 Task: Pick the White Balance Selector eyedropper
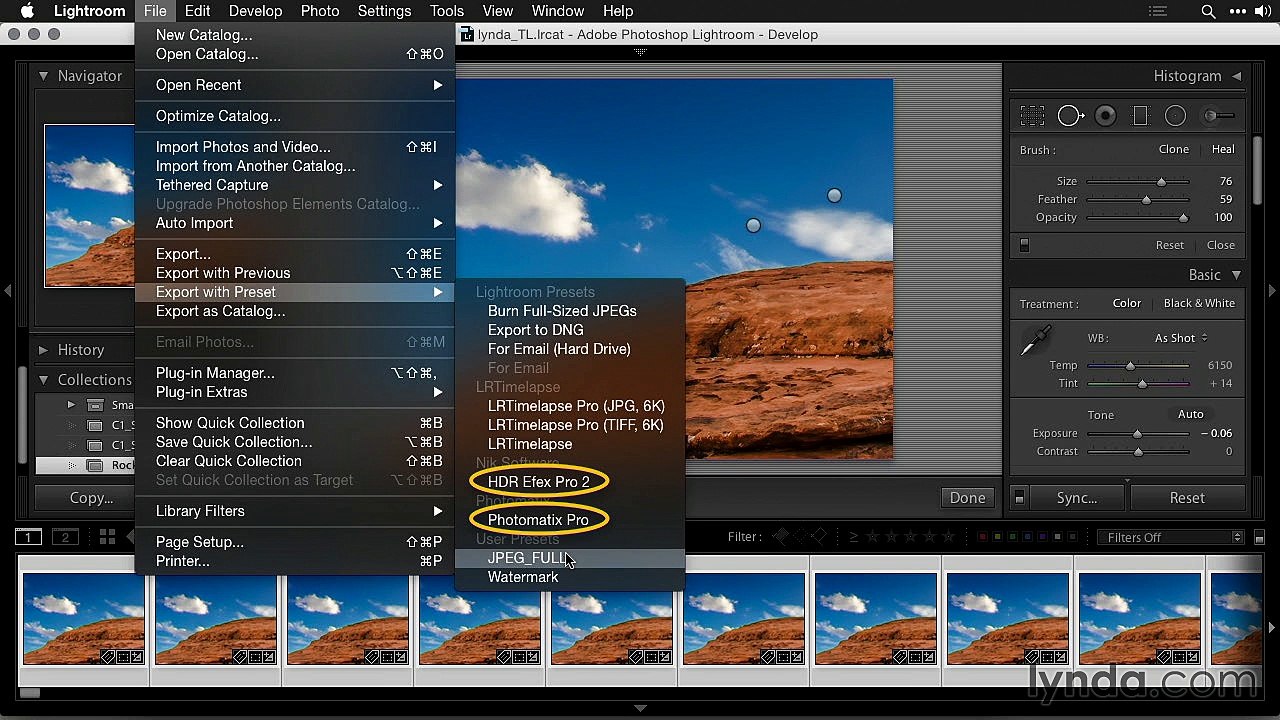(1035, 341)
